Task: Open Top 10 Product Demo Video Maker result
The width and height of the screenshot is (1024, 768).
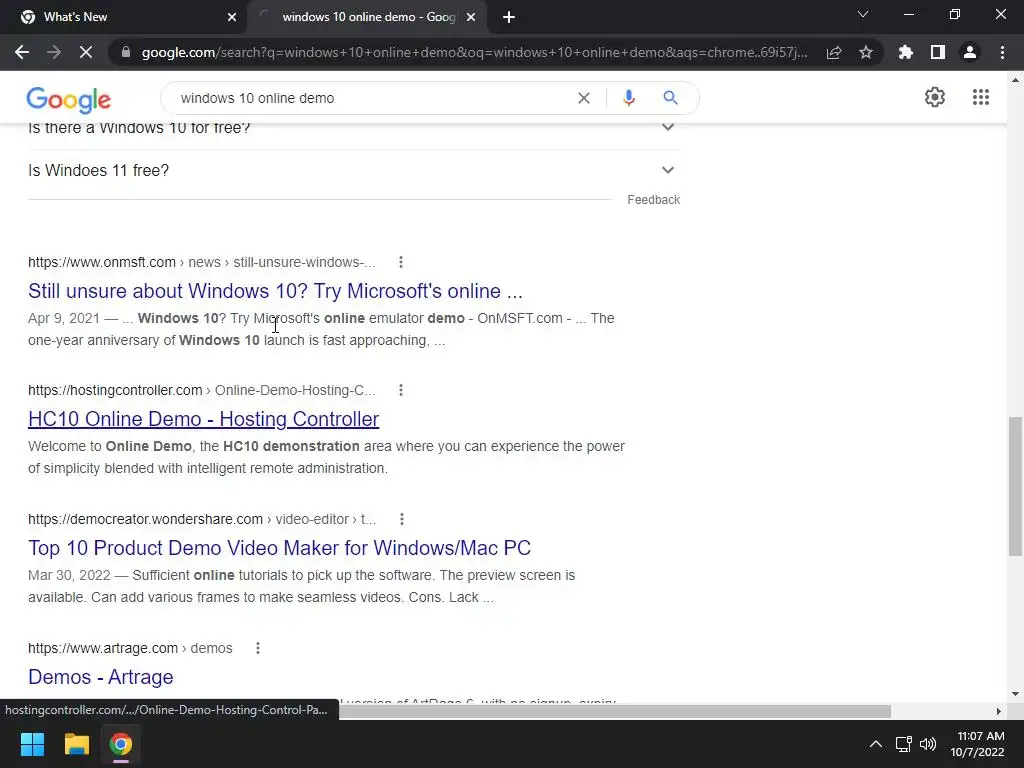Action: pyautogui.click(x=279, y=547)
